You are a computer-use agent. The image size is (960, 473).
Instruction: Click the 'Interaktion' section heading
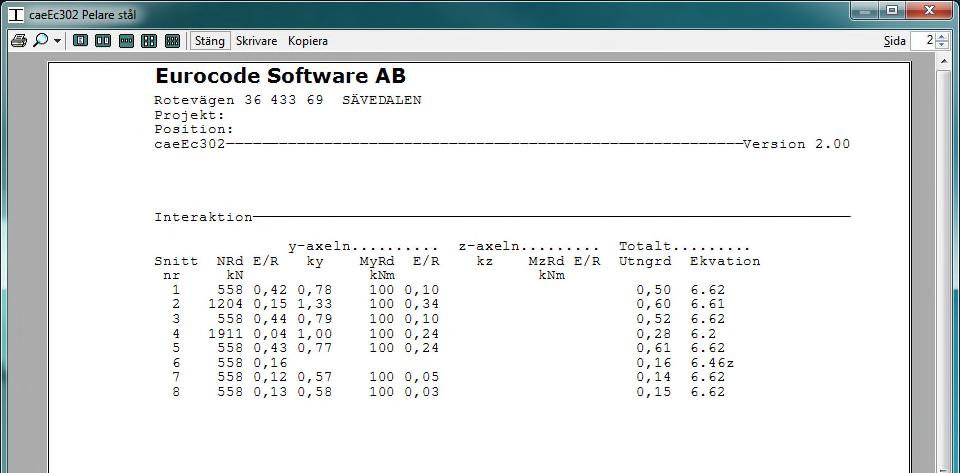tap(203, 217)
